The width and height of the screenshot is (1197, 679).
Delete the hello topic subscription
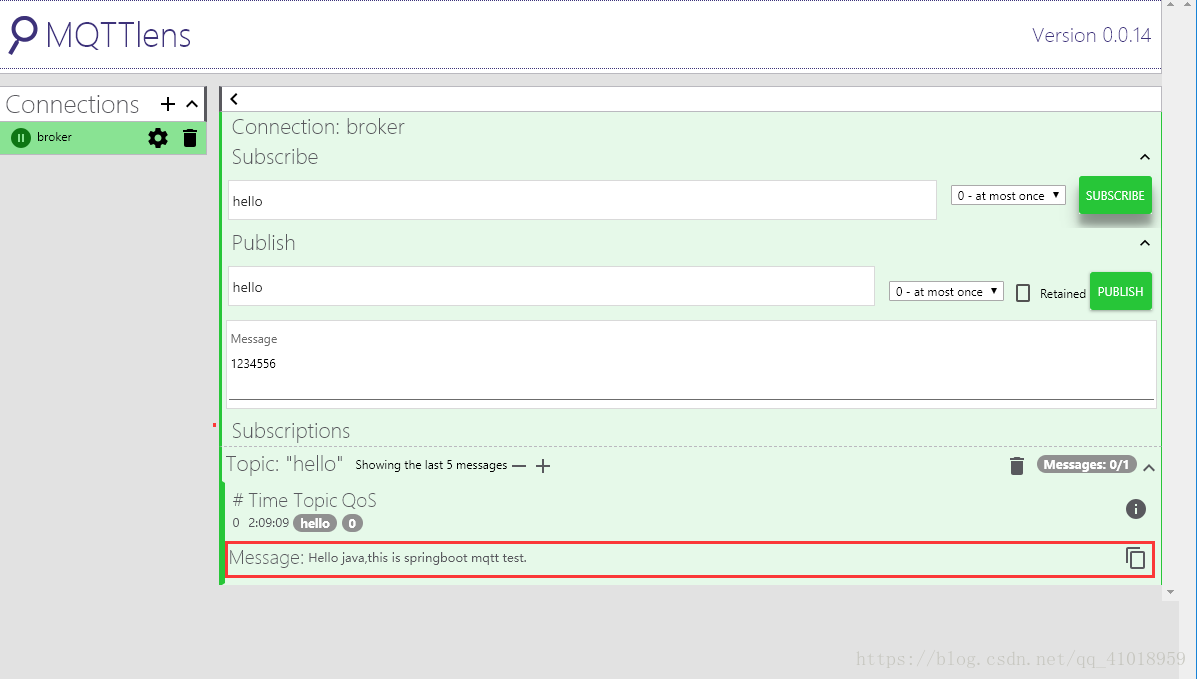[1017, 464]
